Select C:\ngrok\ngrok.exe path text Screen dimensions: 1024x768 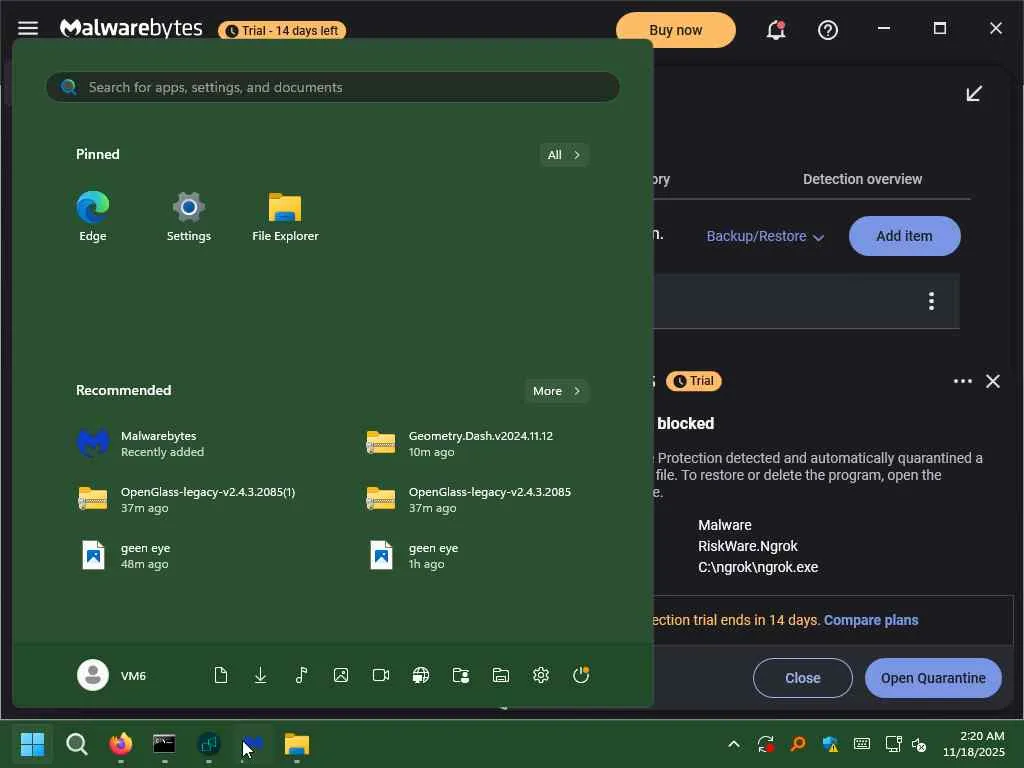pos(758,568)
